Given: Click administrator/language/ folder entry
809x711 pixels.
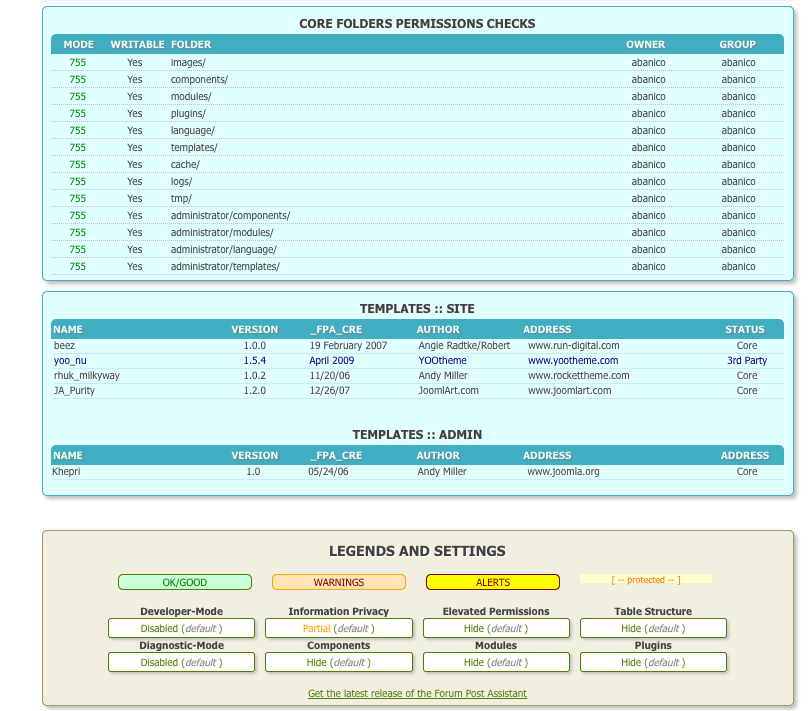Looking at the screenshot, I should [224, 249].
